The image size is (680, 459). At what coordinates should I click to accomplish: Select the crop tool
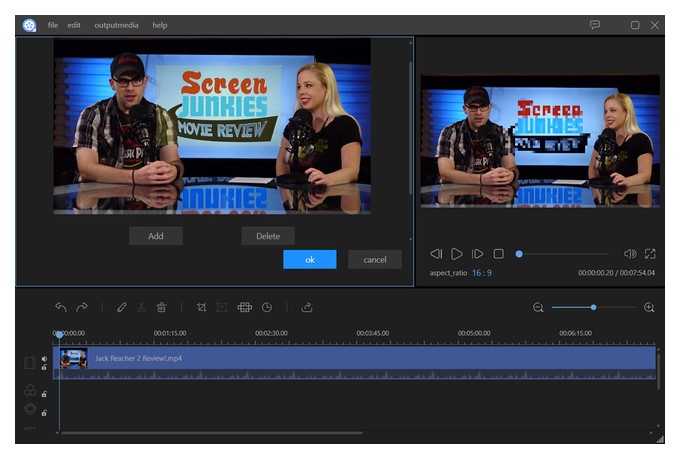[201, 308]
